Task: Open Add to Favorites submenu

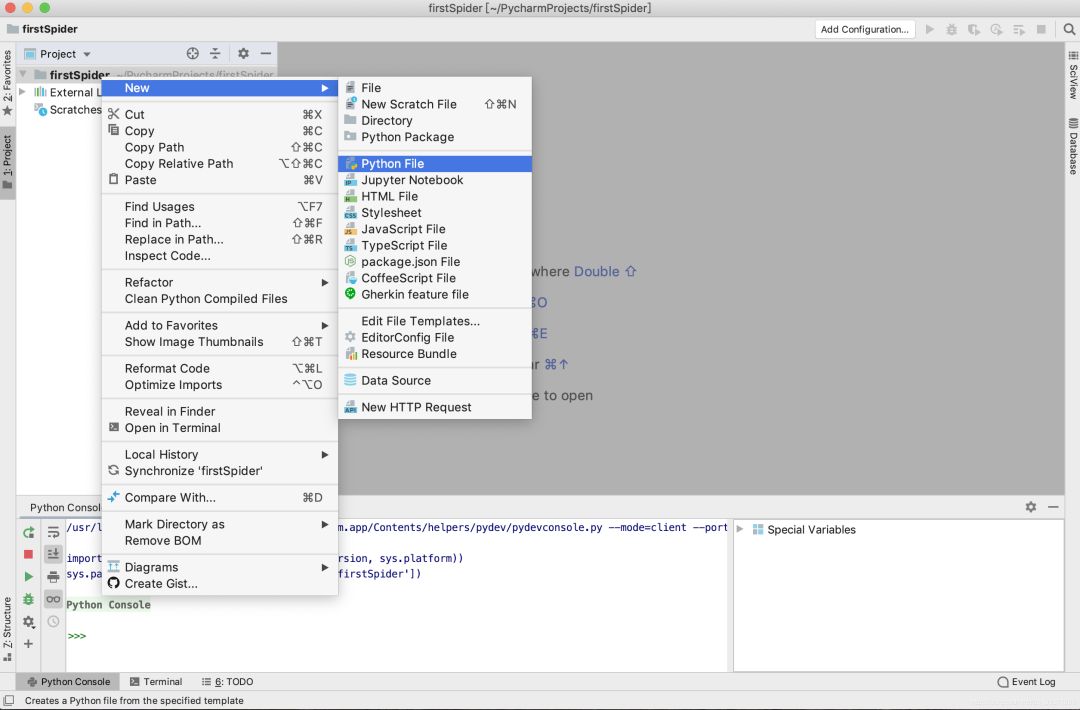Action: click(220, 325)
